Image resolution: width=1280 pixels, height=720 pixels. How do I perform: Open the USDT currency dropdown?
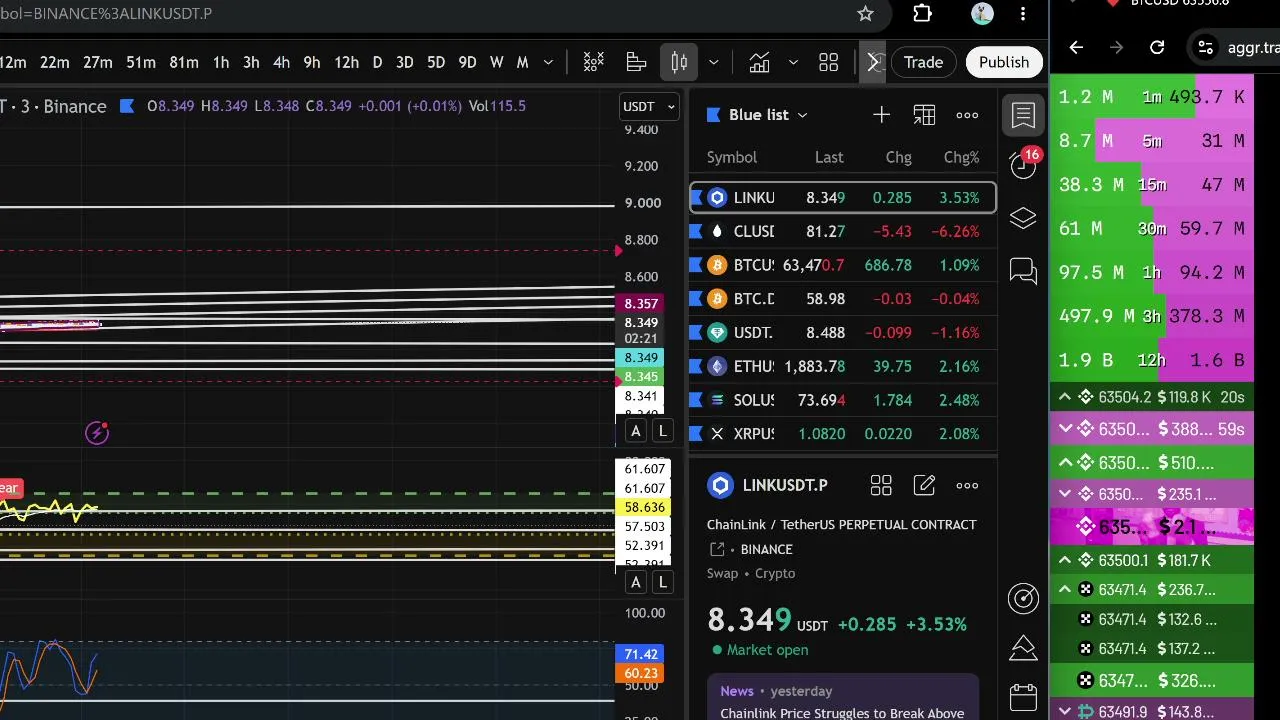(x=650, y=106)
